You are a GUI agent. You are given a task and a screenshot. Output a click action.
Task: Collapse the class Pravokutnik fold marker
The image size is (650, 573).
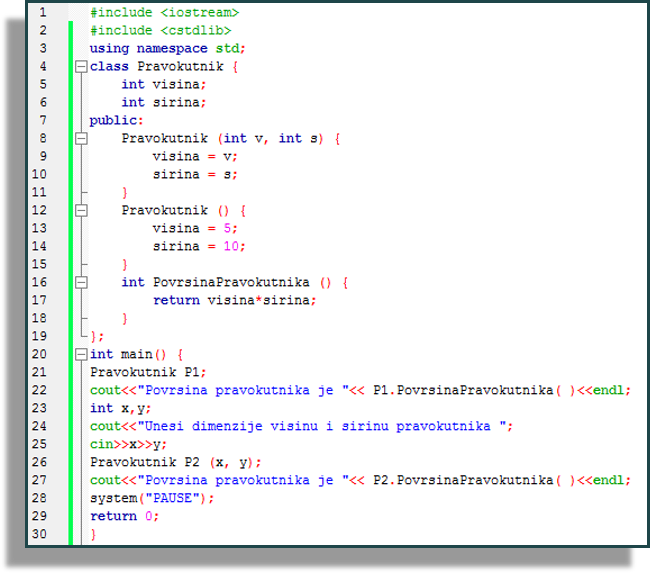(x=81, y=67)
